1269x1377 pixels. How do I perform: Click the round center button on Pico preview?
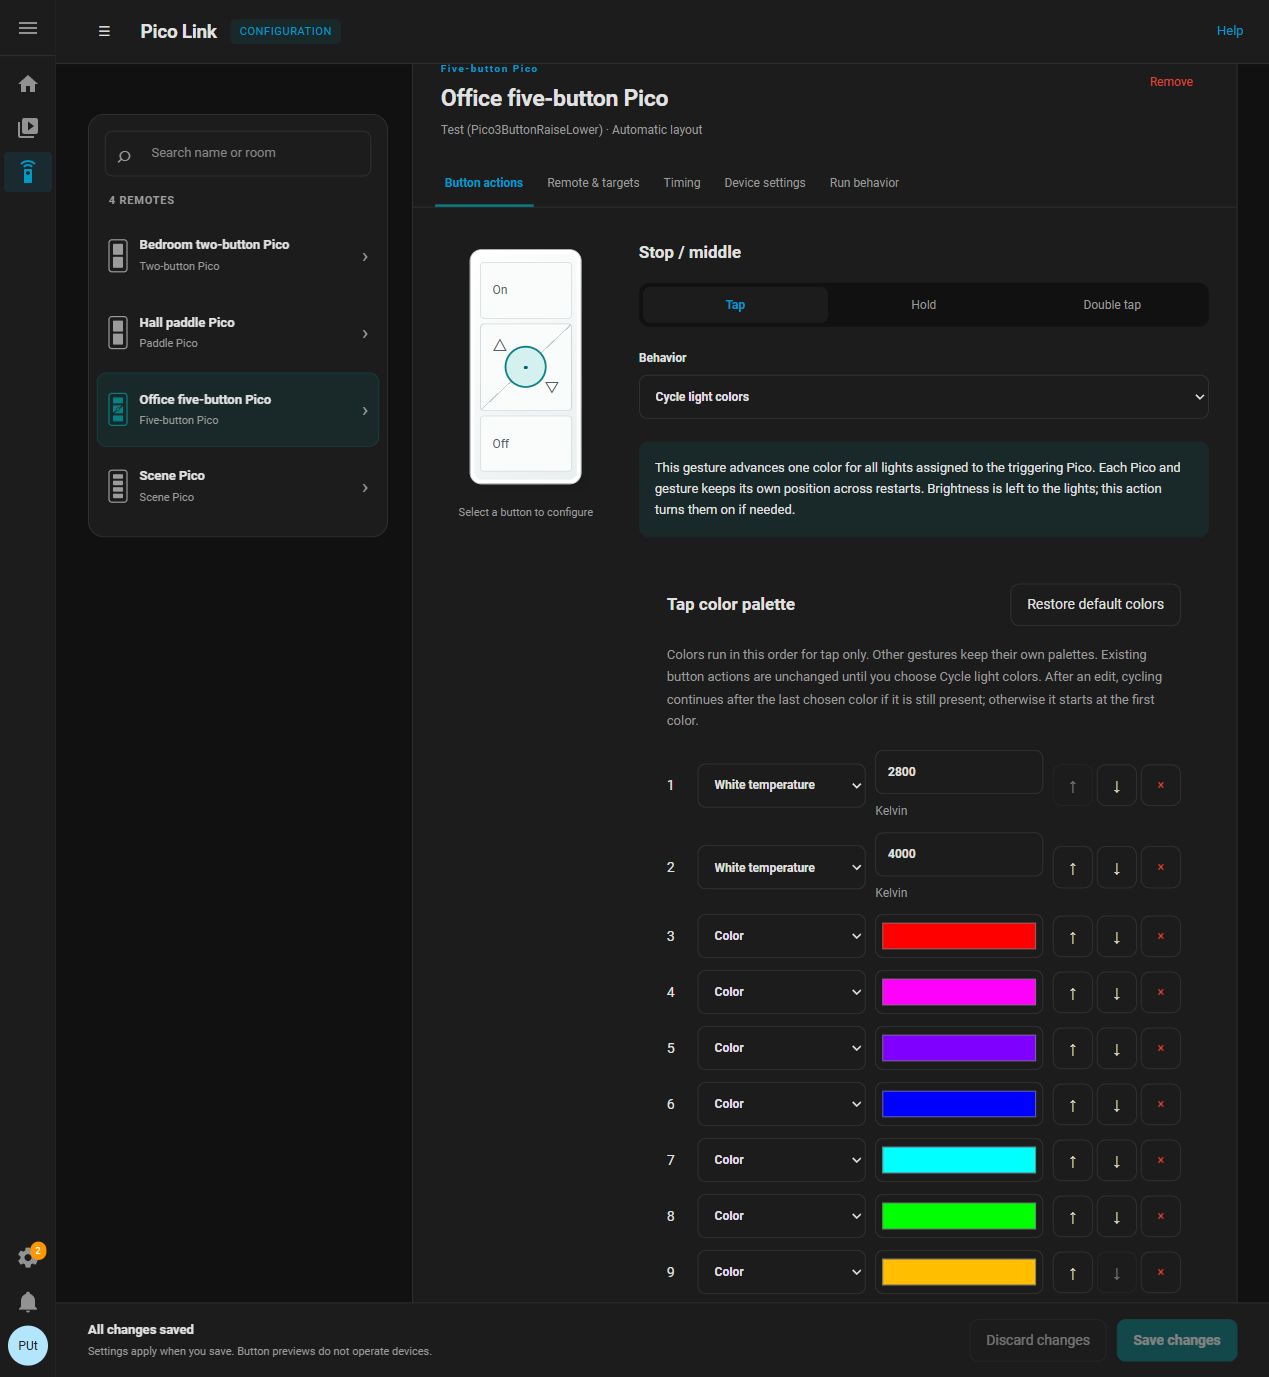point(525,367)
